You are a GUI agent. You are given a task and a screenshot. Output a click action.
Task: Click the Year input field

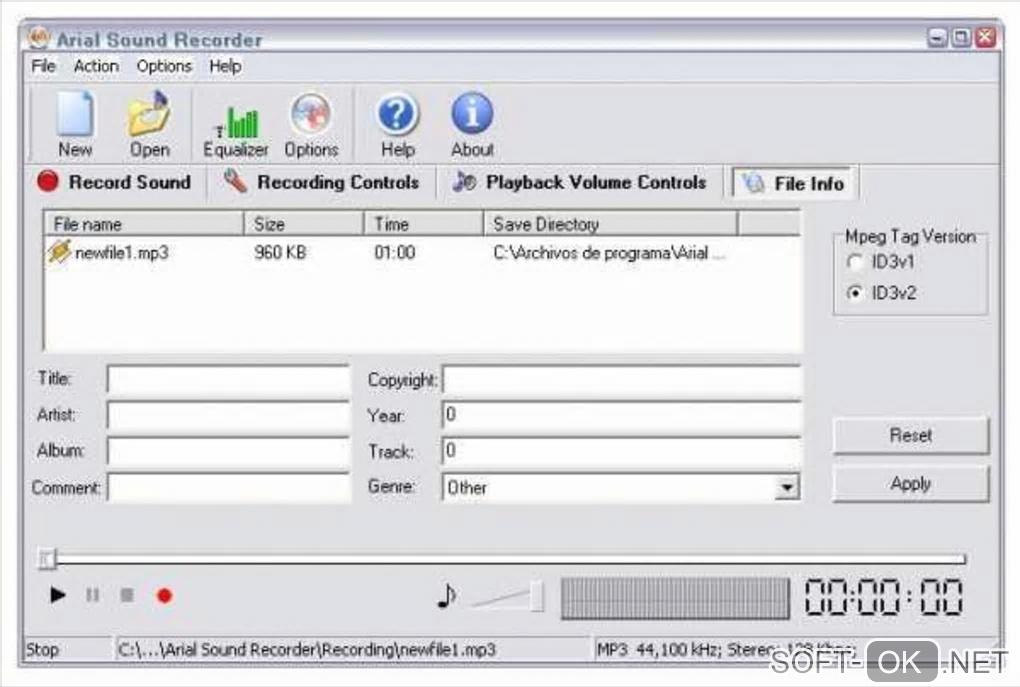(x=621, y=415)
